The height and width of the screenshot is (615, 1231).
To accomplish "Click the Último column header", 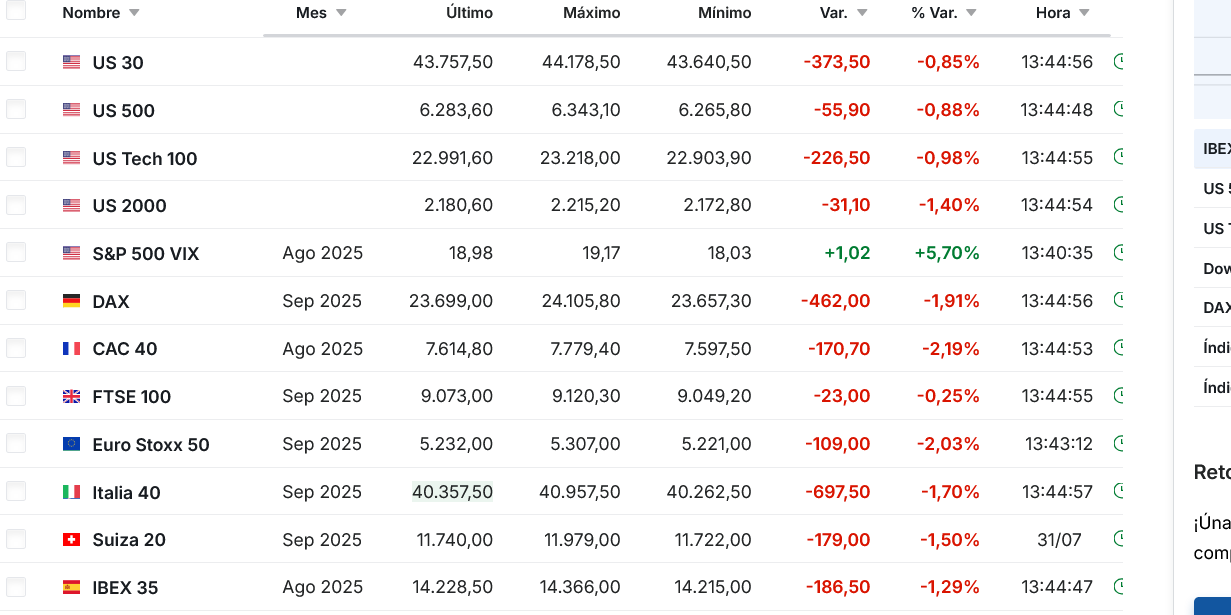I will (470, 13).
